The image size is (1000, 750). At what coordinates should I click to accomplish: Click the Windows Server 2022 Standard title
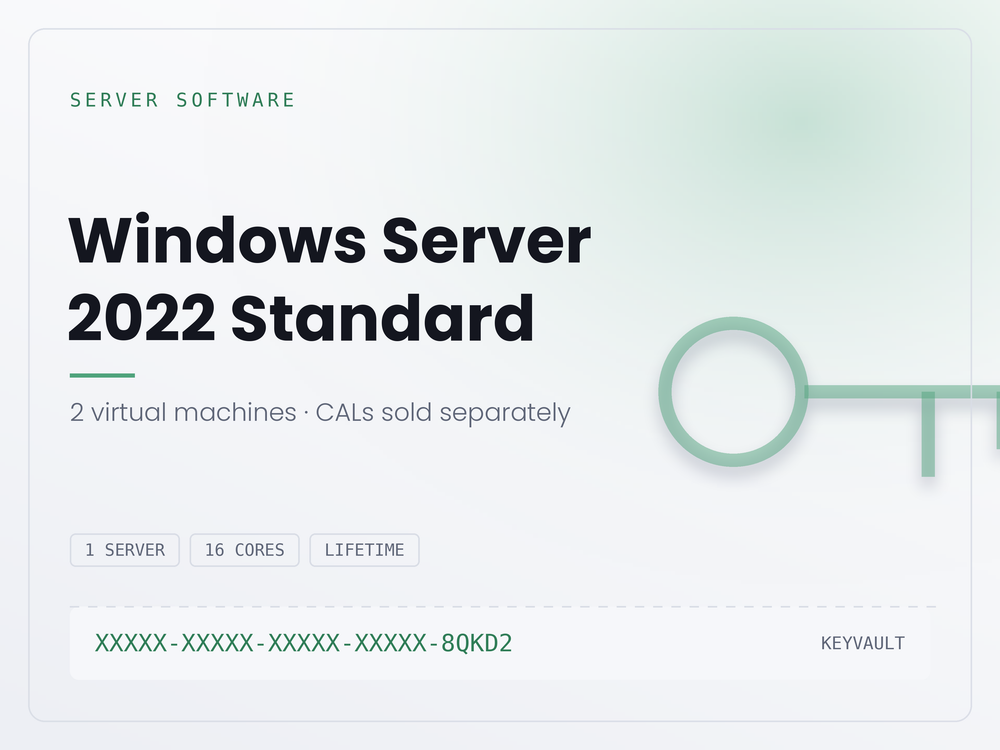pyautogui.click(x=330, y=279)
